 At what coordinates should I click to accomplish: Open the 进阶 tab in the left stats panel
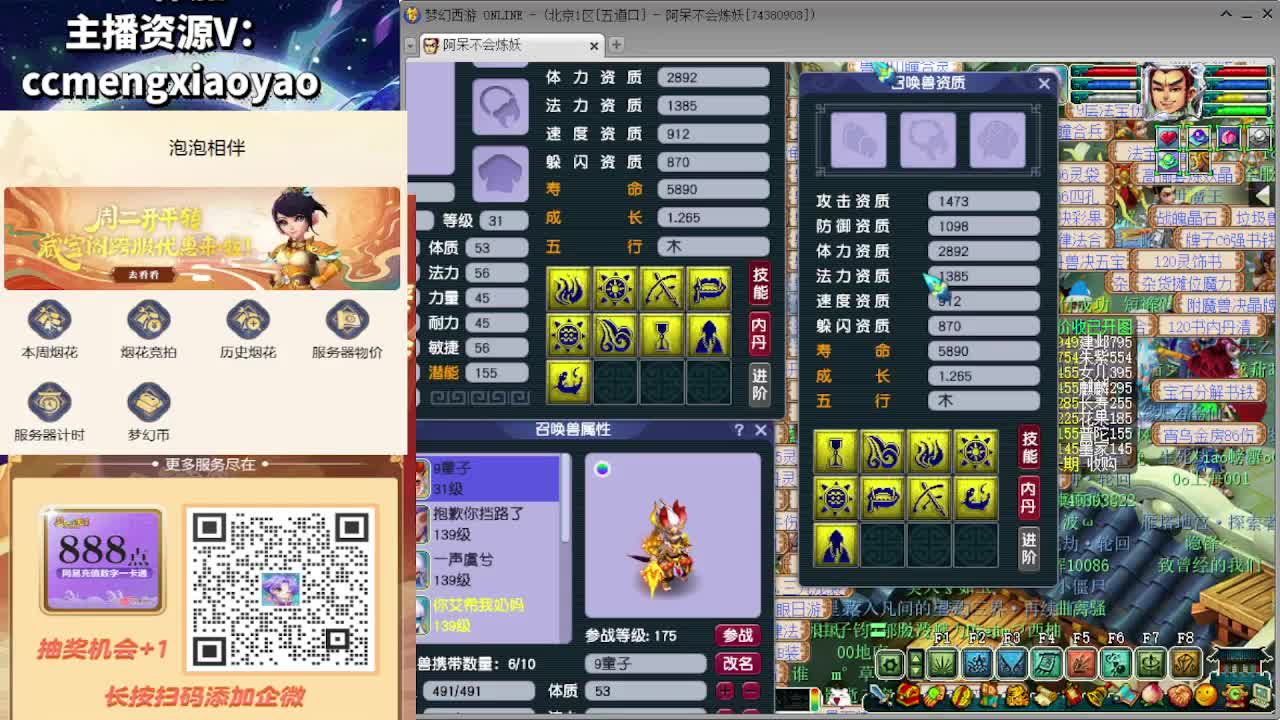pos(760,384)
